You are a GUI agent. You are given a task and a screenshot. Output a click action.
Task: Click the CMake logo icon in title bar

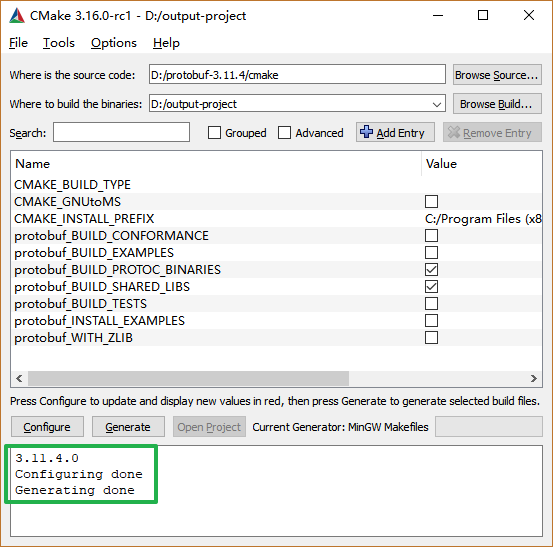point(17,16)
